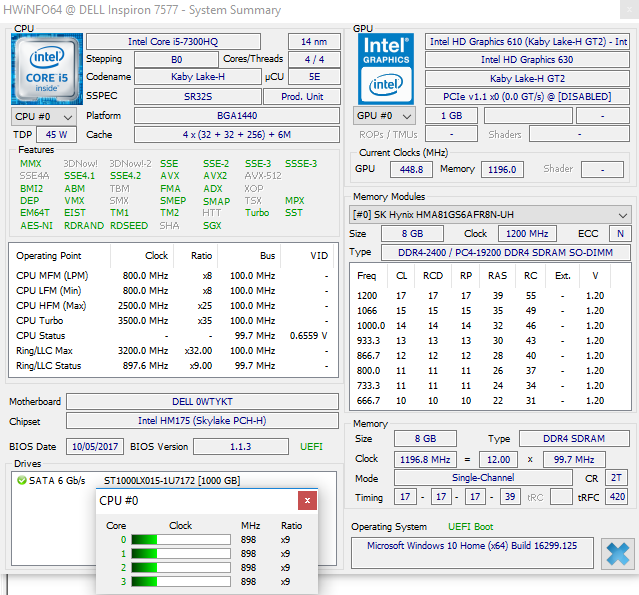Click the CR 2T field
This screenshot has height=595, width=639.
point(617,478)
